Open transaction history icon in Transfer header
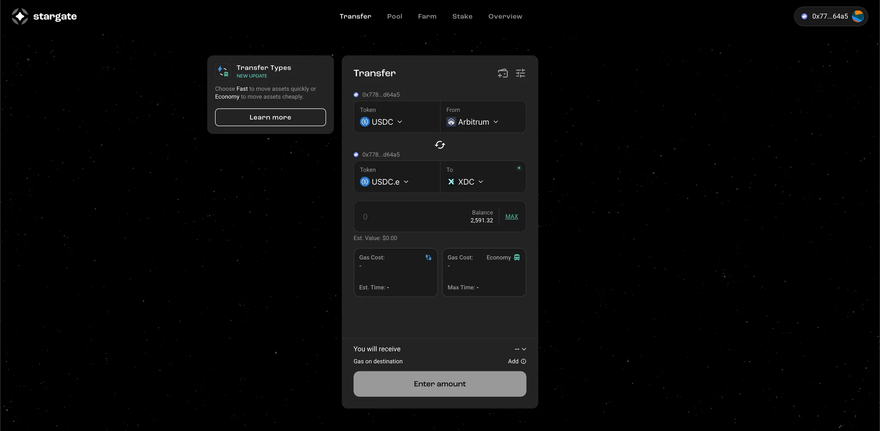Image resolution: width=880 pixels, height=431 pixels. pyautogui.click(x=502, y=73)
